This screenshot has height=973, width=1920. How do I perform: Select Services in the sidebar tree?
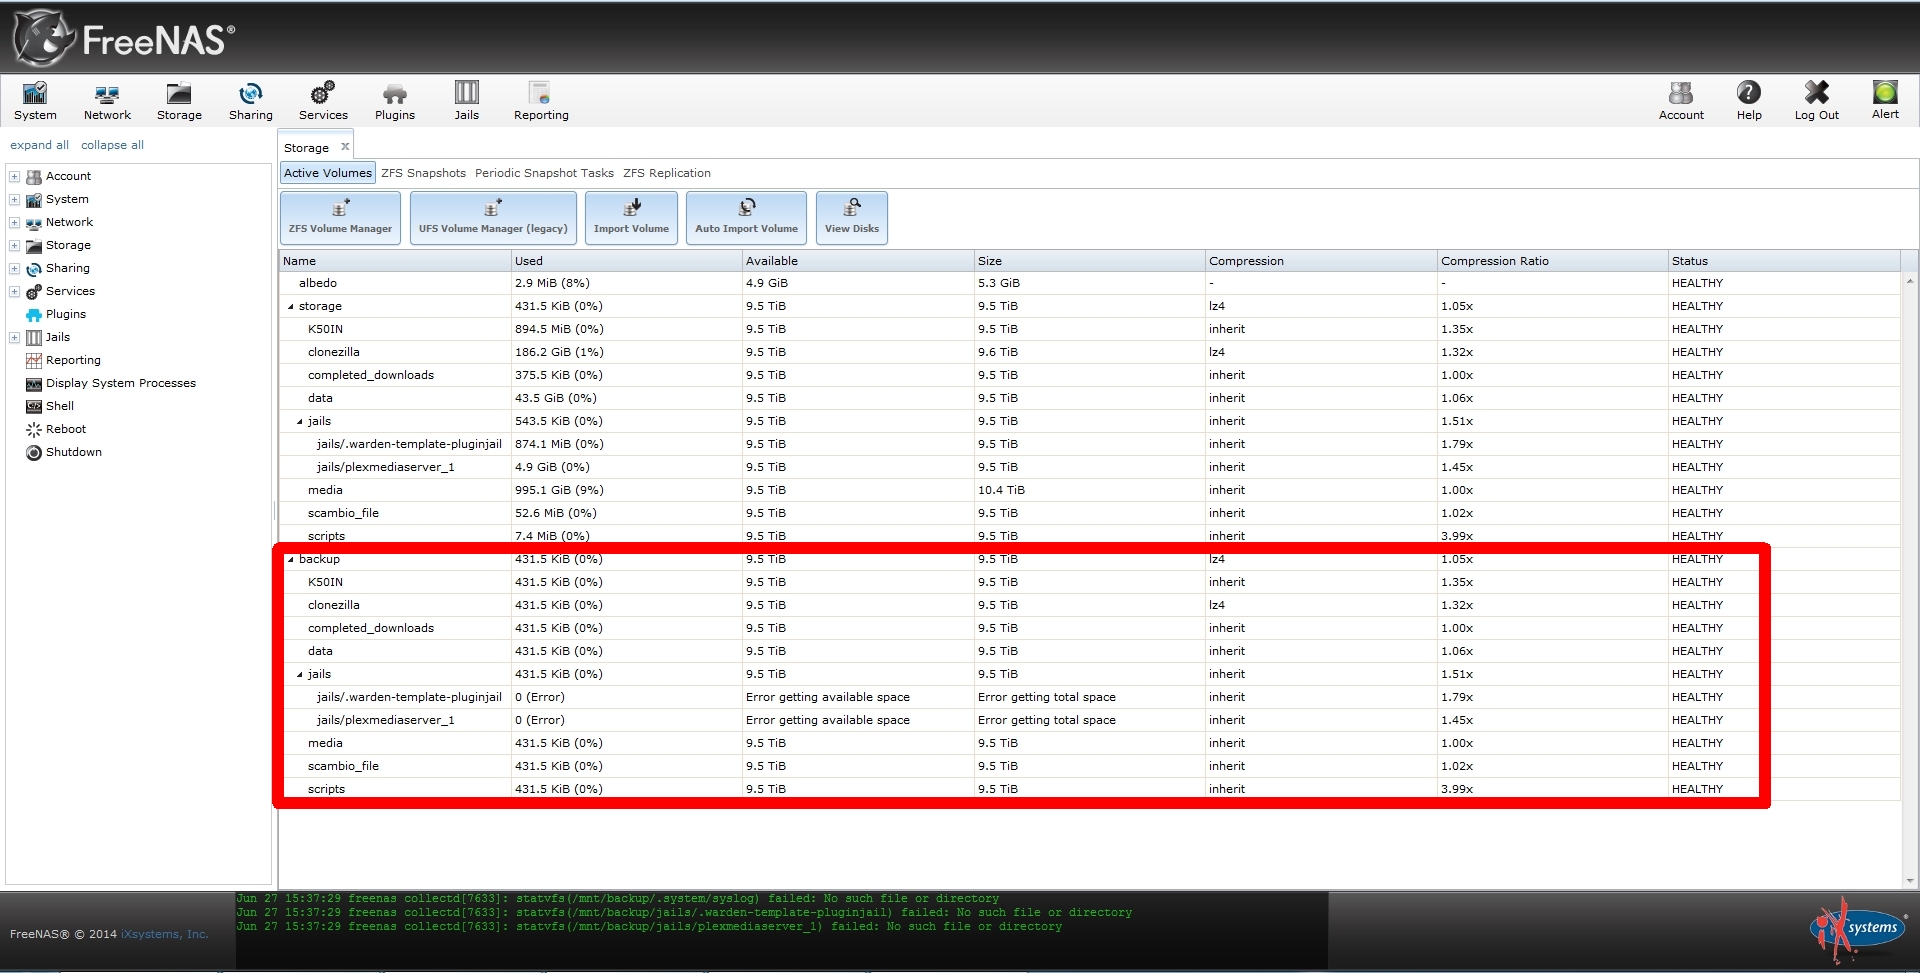tap(70, 291)
